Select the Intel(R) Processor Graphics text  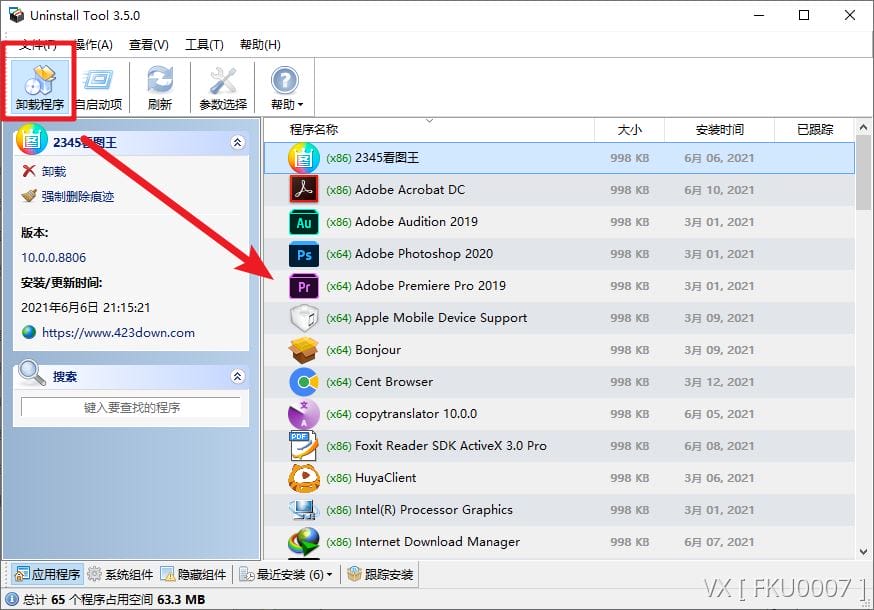[x=434, y=510]
